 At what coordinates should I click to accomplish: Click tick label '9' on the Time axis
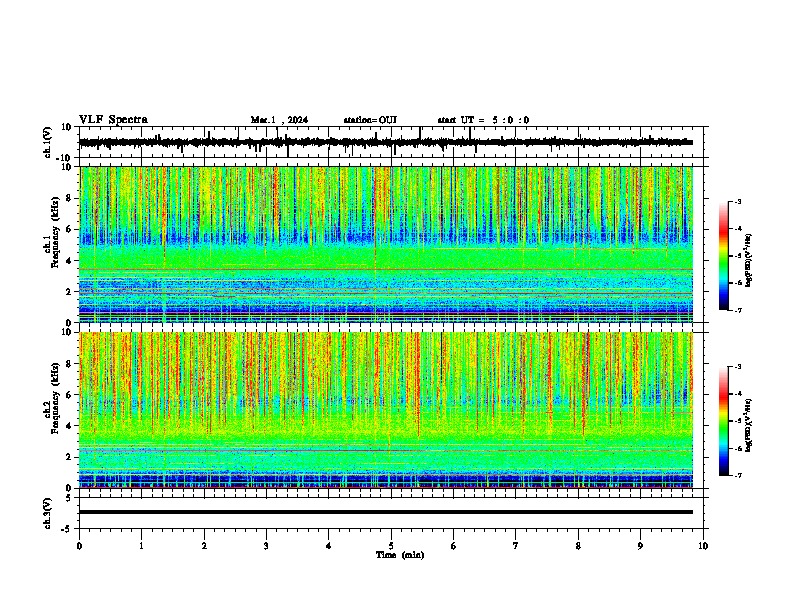point(640,546)
